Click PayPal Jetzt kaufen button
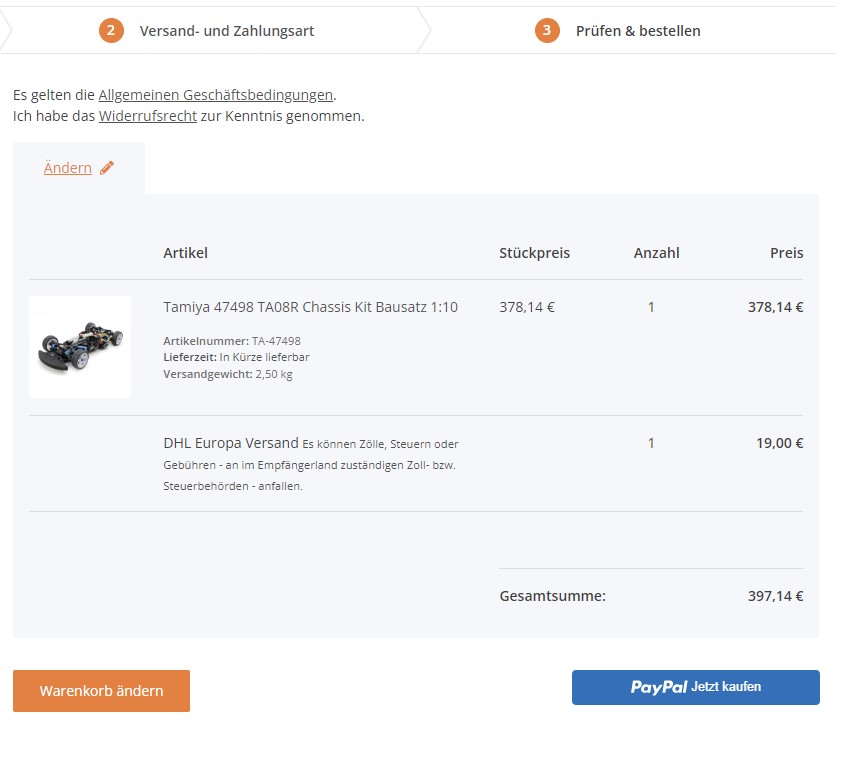 coord(696,687)
